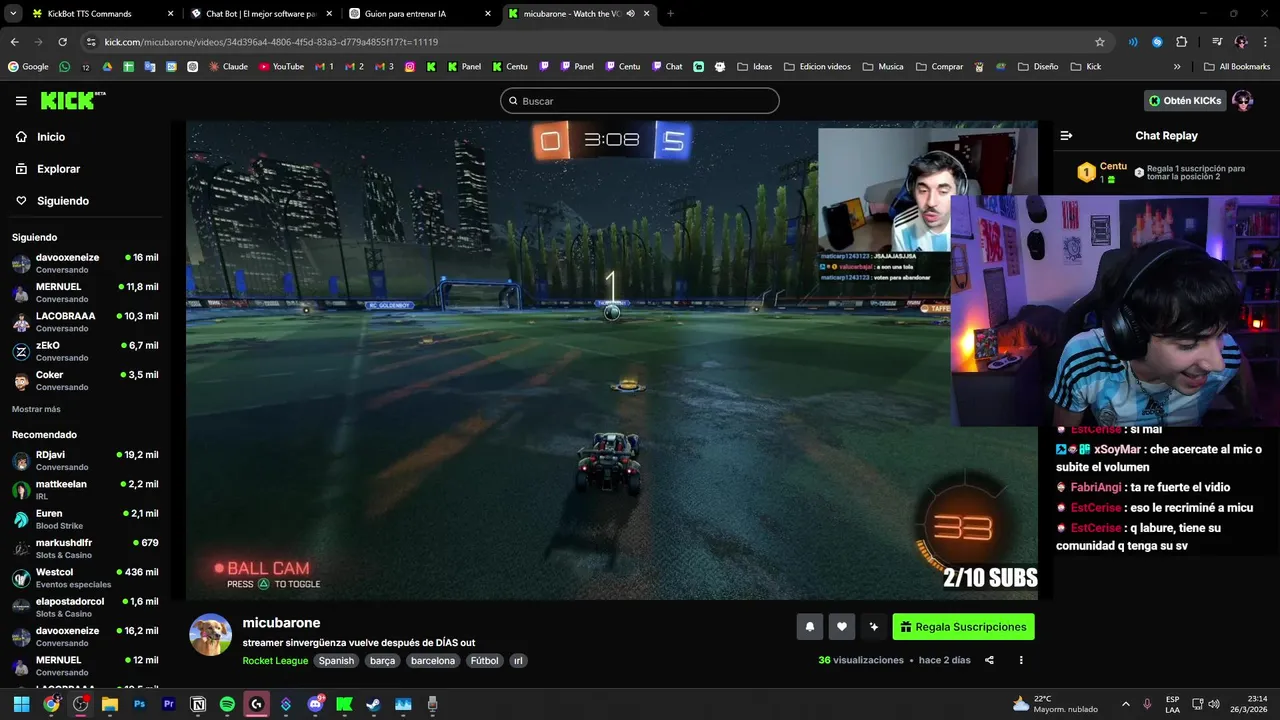
Task: Click the Rocket League category link
Action: coord(275,661)
